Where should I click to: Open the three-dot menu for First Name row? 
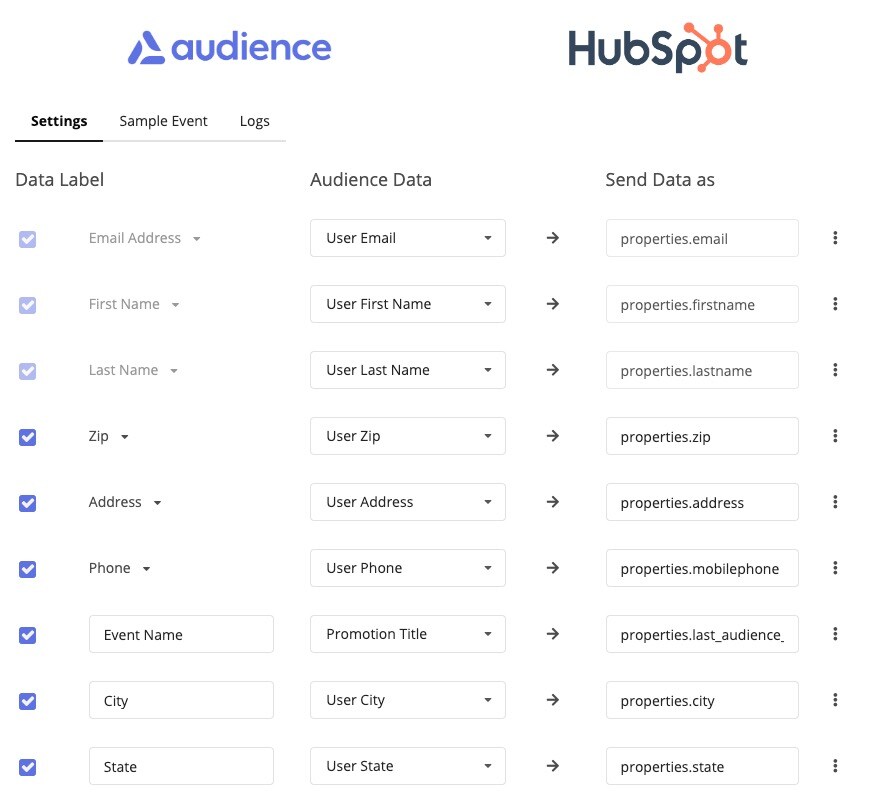(x=835, y=304)
